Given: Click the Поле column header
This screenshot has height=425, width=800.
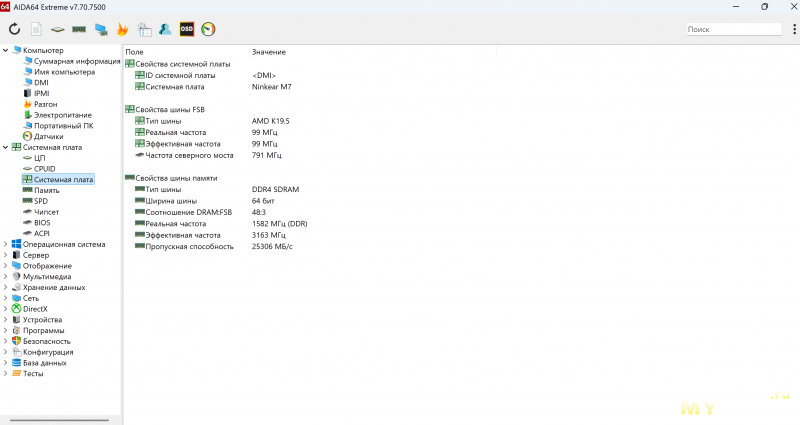Looking at the screenshot, I should pos(135,51).
